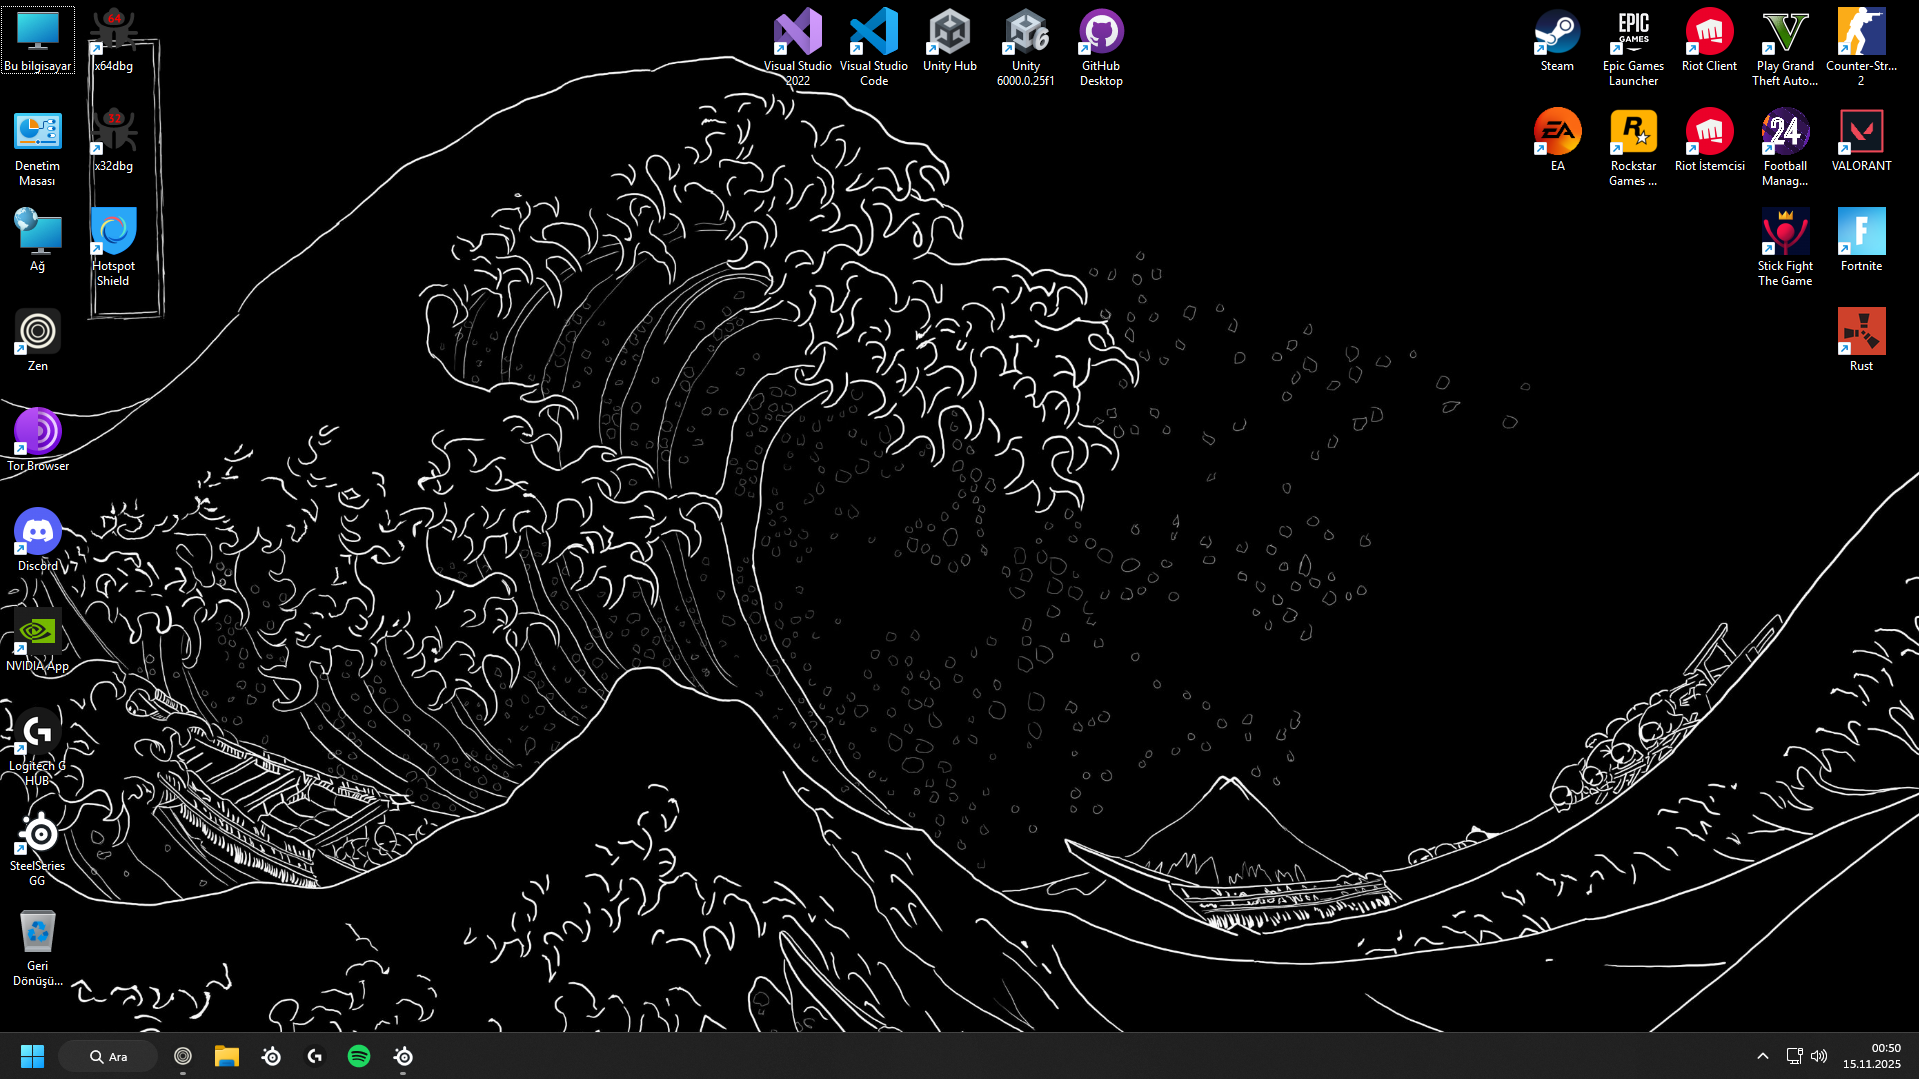1919x1079 pixels.
Task: Select the Counter-Strike 2 desktop icon
Action: (x=1861, y=48)
